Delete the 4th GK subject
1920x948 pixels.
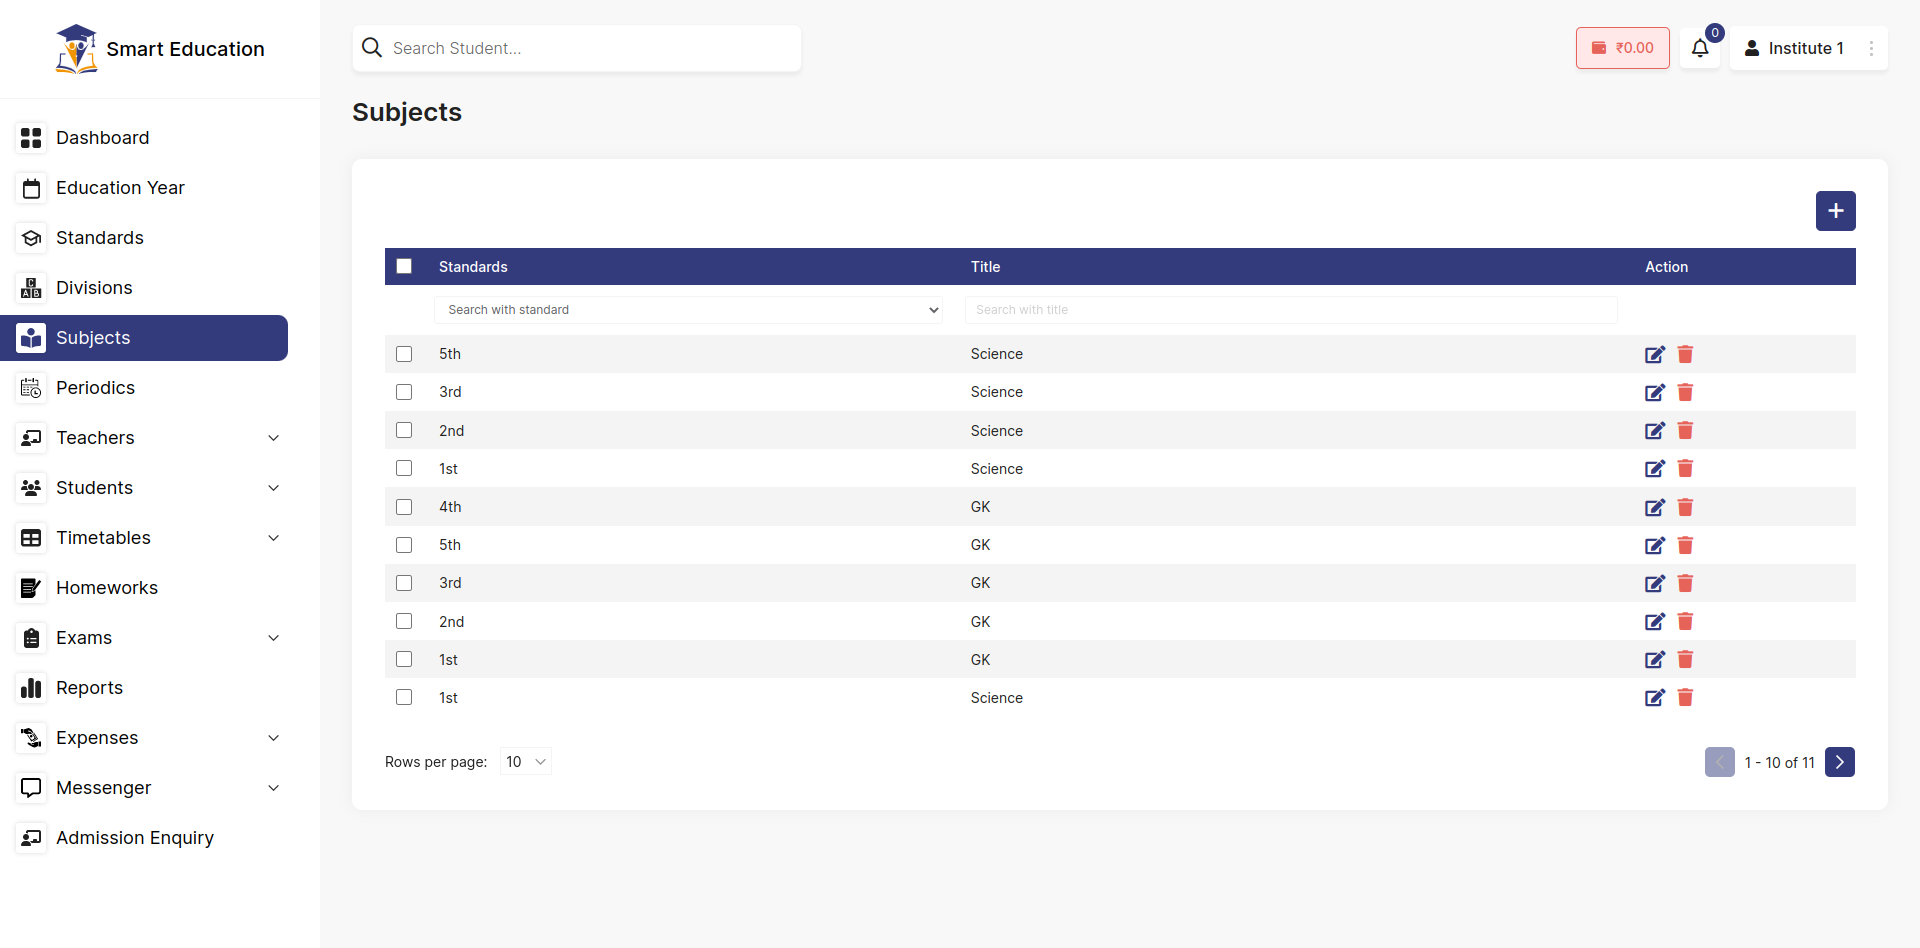pyautogui.click(x=1685, y=507)
